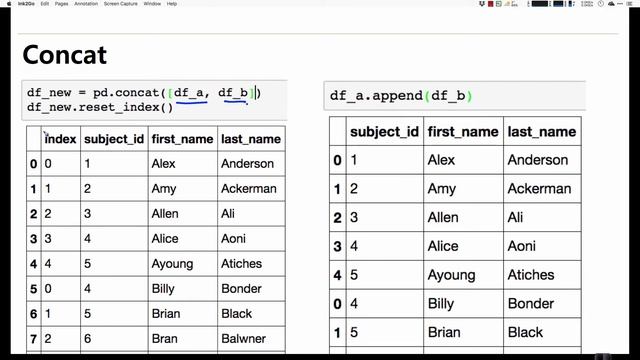The height and width of the screenshot is (360, 640).
Task: Click 'Amy' in the left table
Action: coord(164,189)
